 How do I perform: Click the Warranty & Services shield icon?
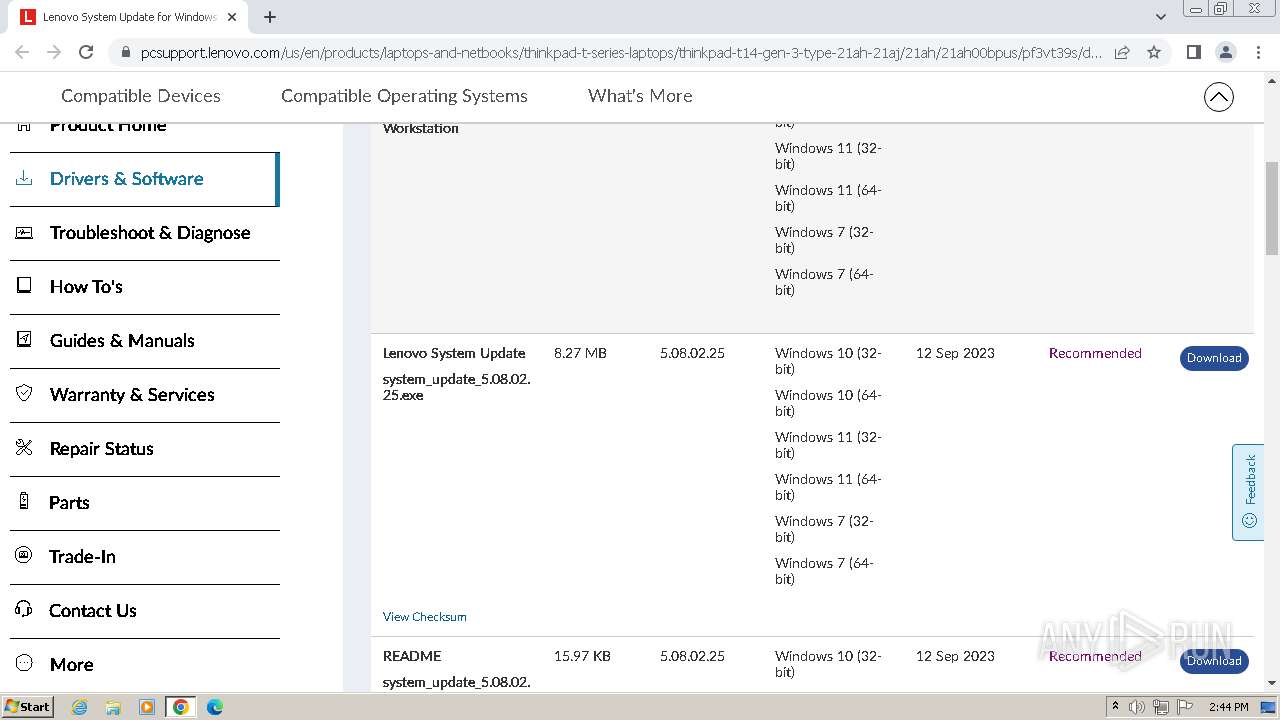[x=24, y=394]
